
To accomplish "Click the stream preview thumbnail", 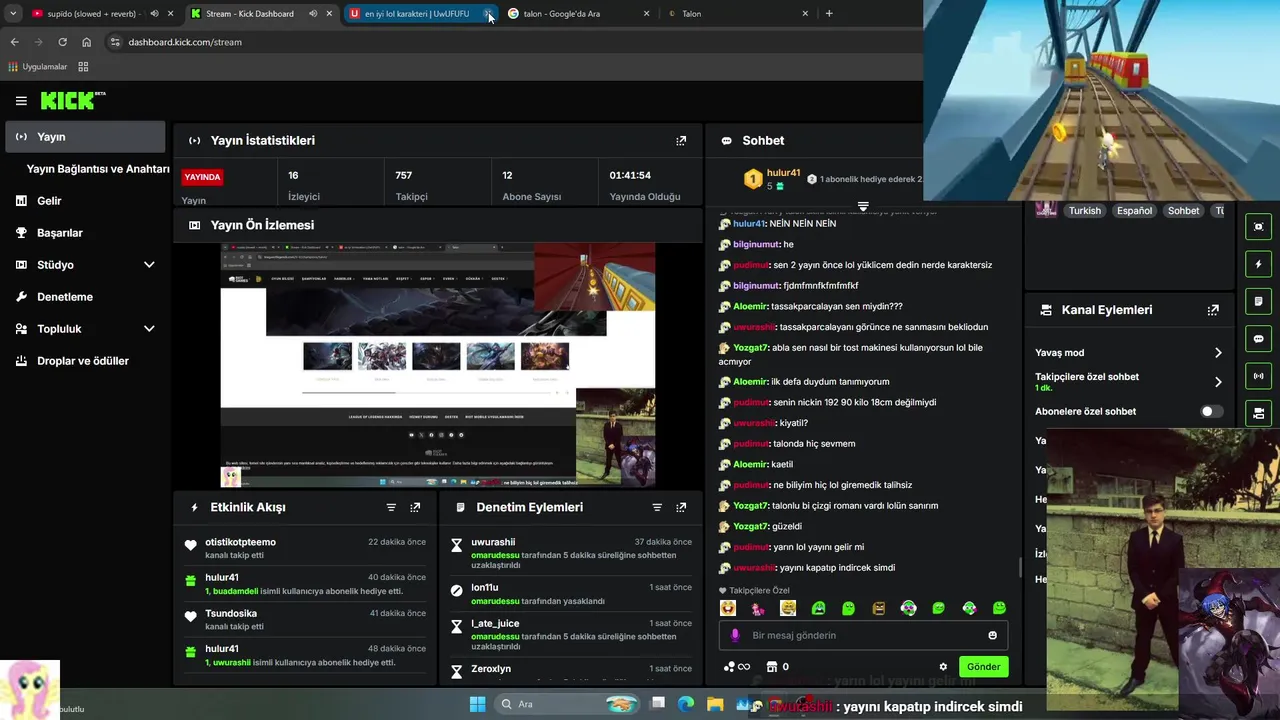I will (438, 365).
